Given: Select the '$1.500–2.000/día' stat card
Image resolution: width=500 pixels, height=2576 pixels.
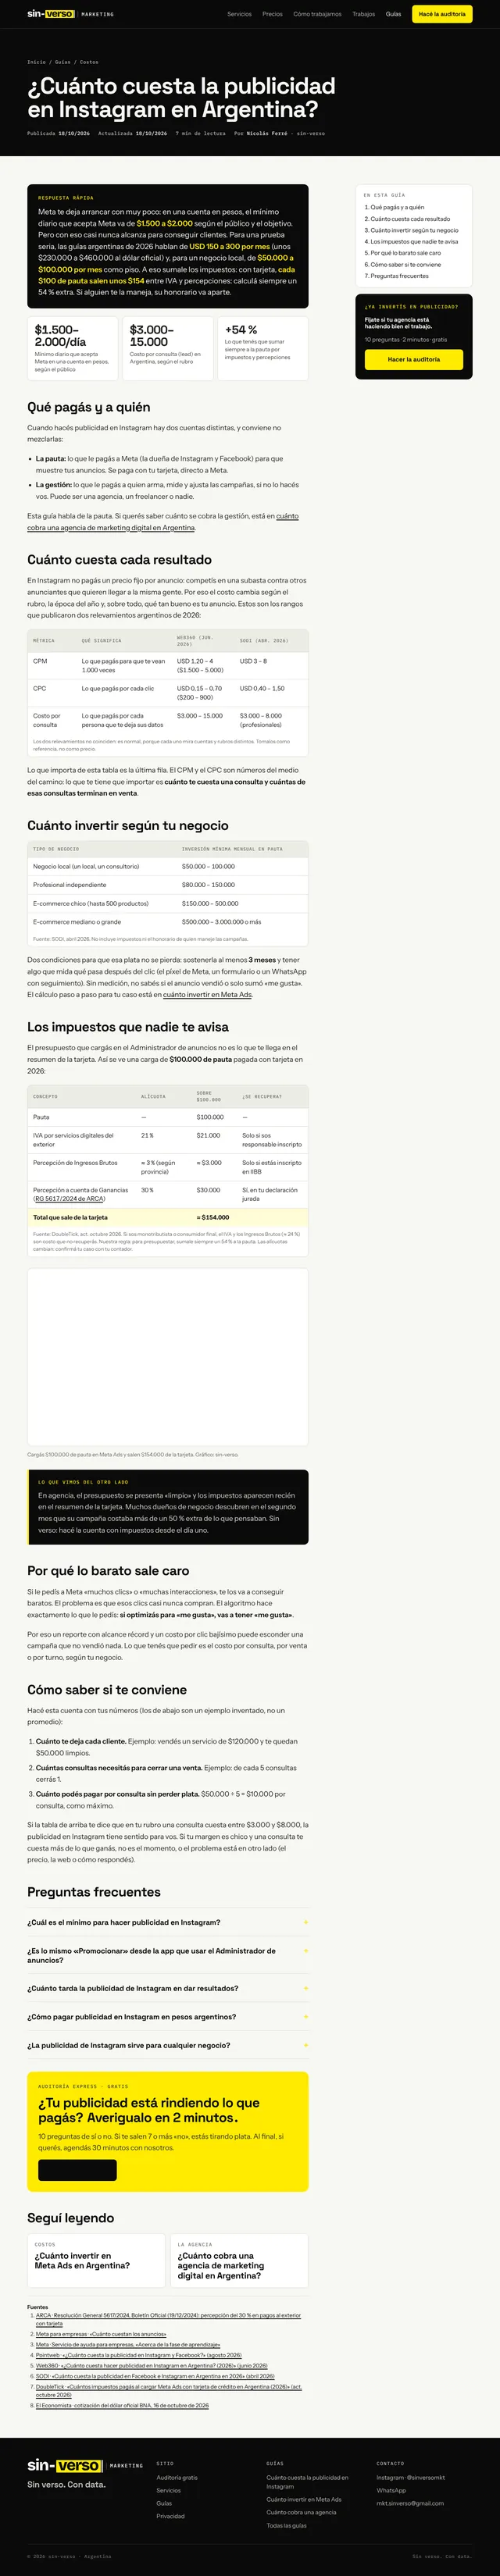Looking at the screenshot, I should [73, 348].
